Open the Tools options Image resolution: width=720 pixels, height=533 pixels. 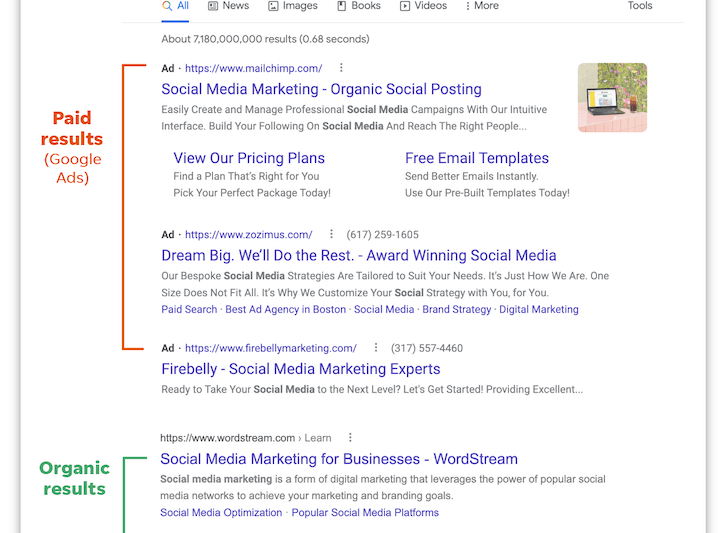tap(640, 6)
